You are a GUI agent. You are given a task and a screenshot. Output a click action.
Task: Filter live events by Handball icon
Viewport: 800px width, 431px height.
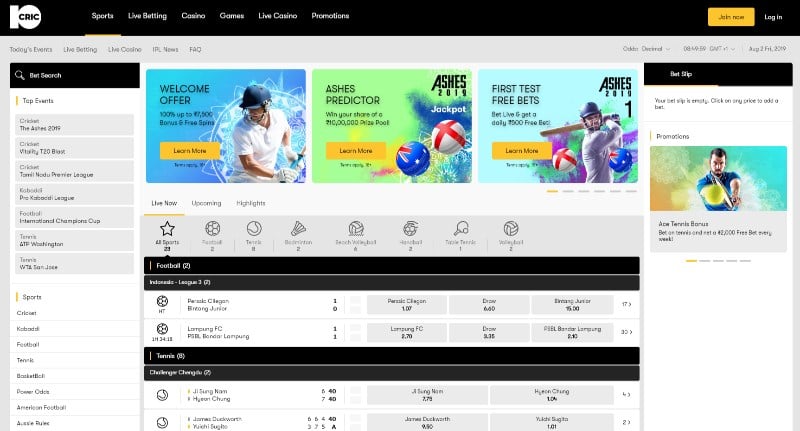tap(410, 228)
